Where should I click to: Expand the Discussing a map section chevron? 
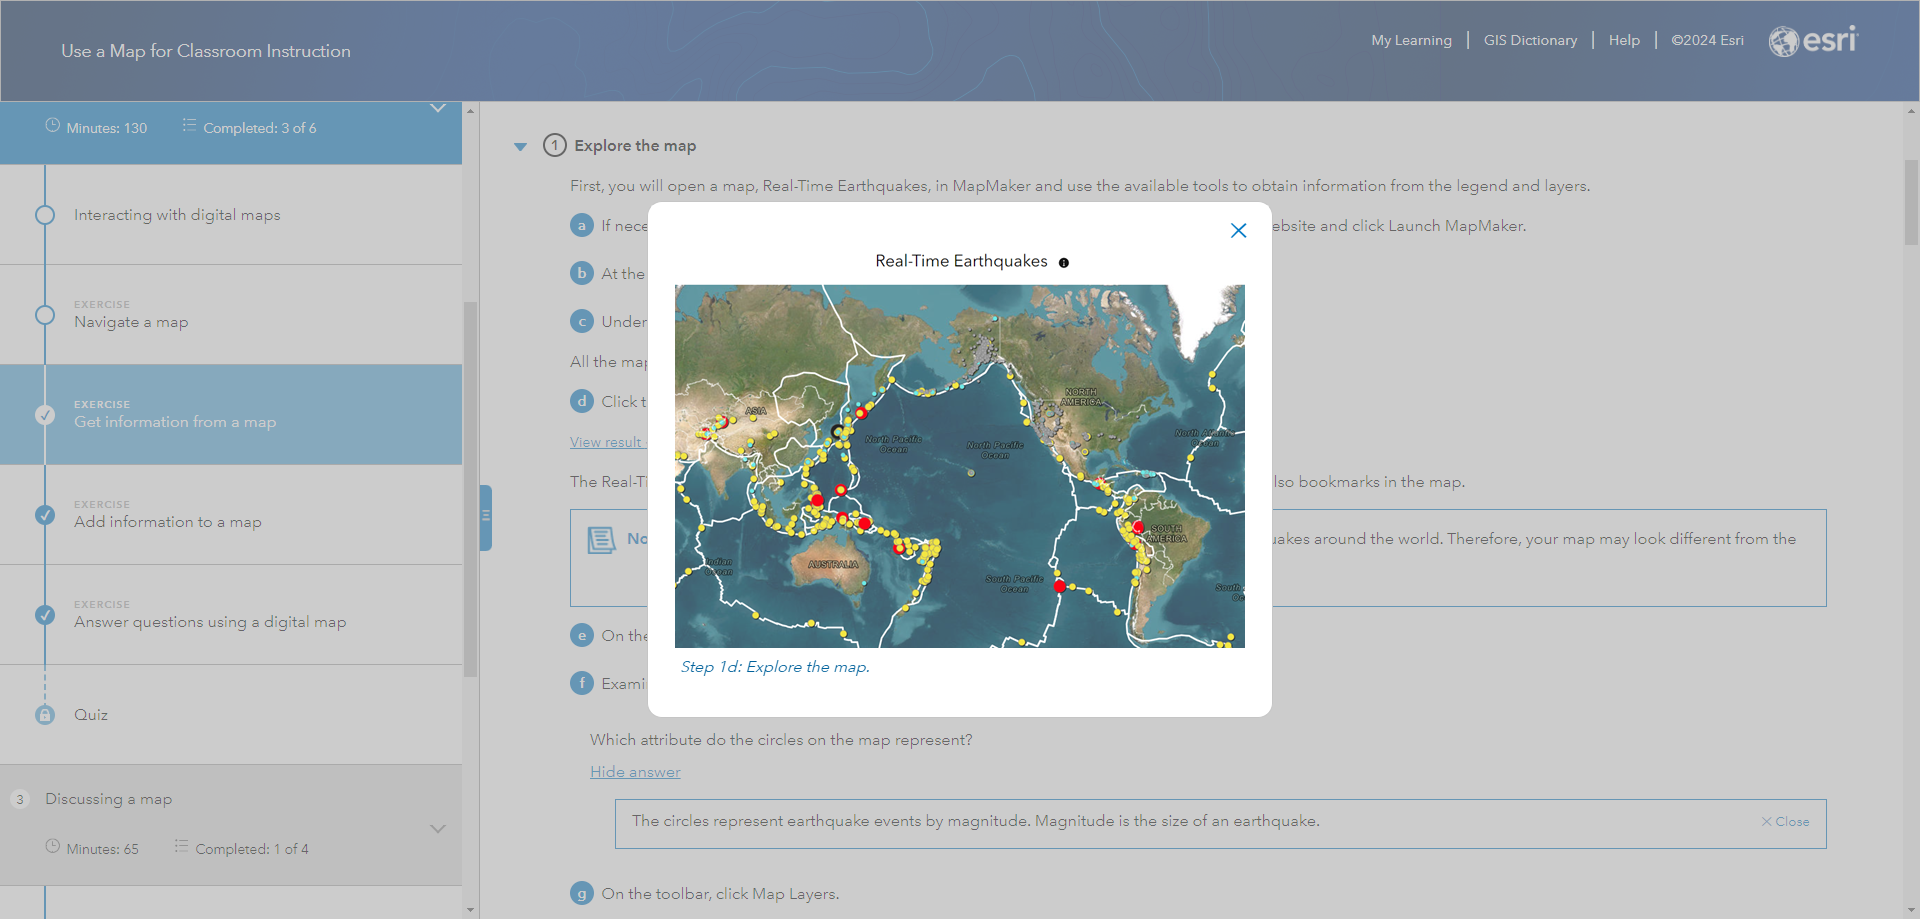tap(438, 829)
